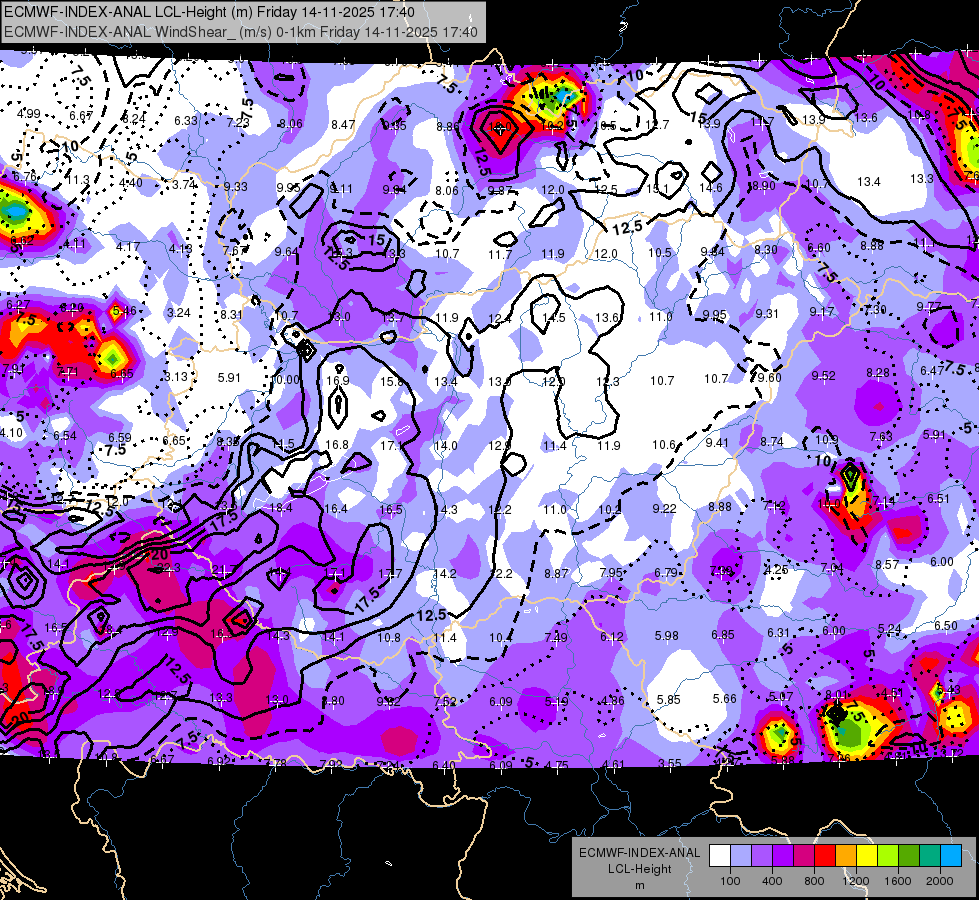
Task: Click the wind shear value 4.25
Action: point(776,570)
